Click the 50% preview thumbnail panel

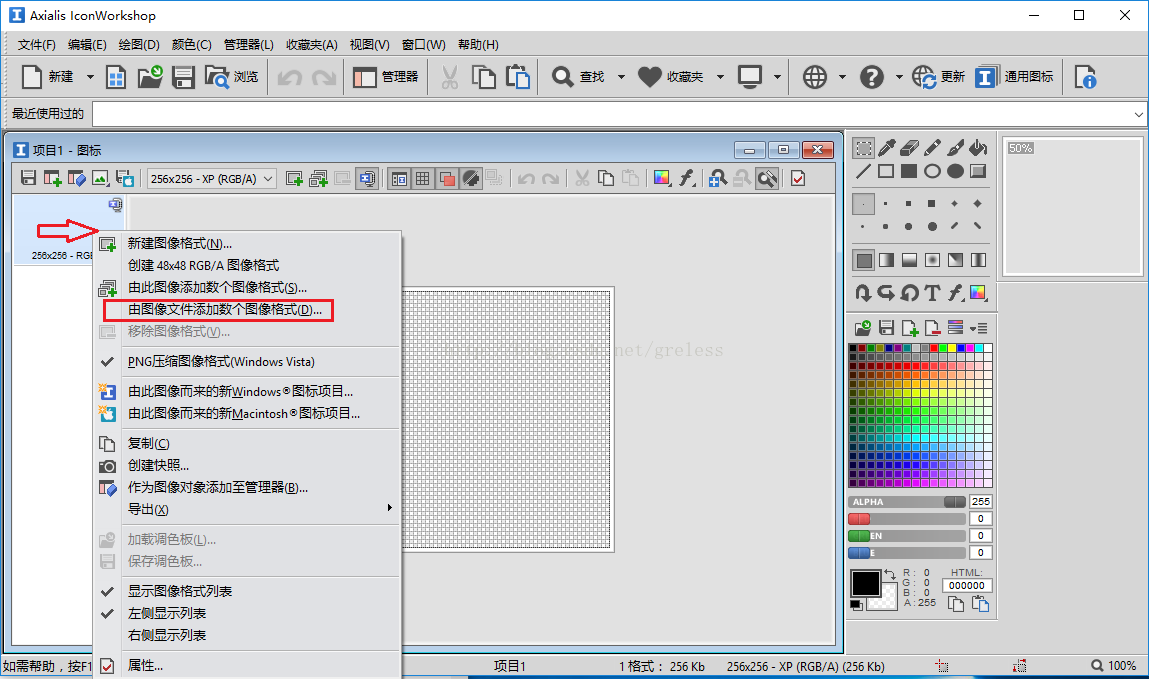click(x=1073, y=207)
